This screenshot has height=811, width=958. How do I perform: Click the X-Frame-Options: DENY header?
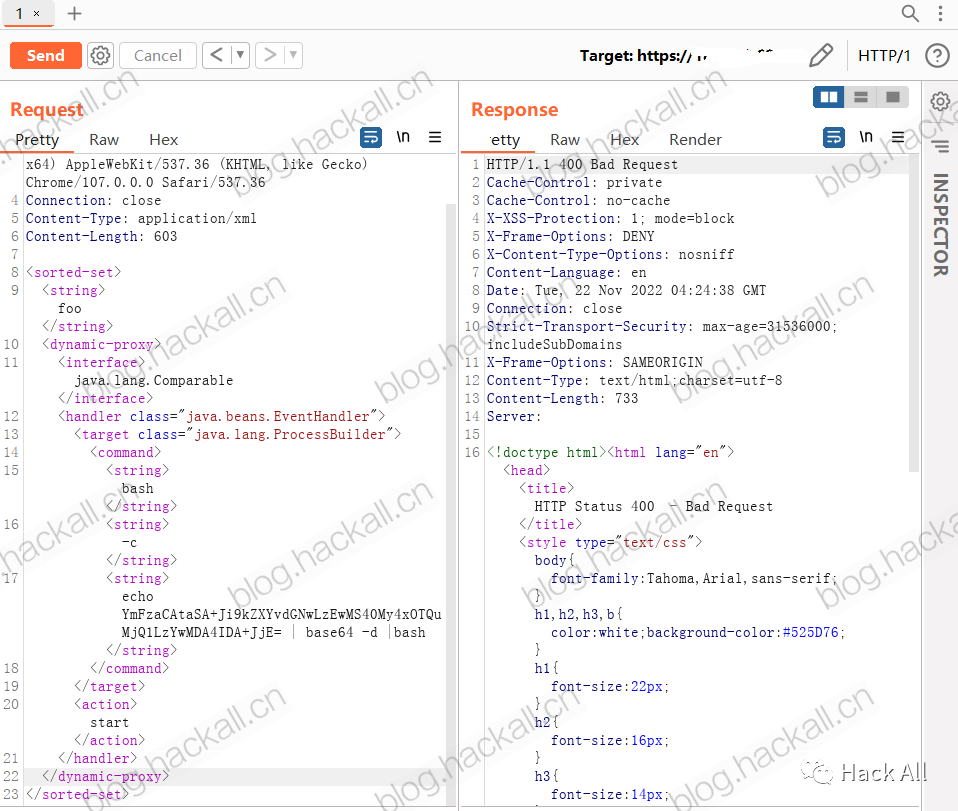pyautogui.click(x=570, y=237)
